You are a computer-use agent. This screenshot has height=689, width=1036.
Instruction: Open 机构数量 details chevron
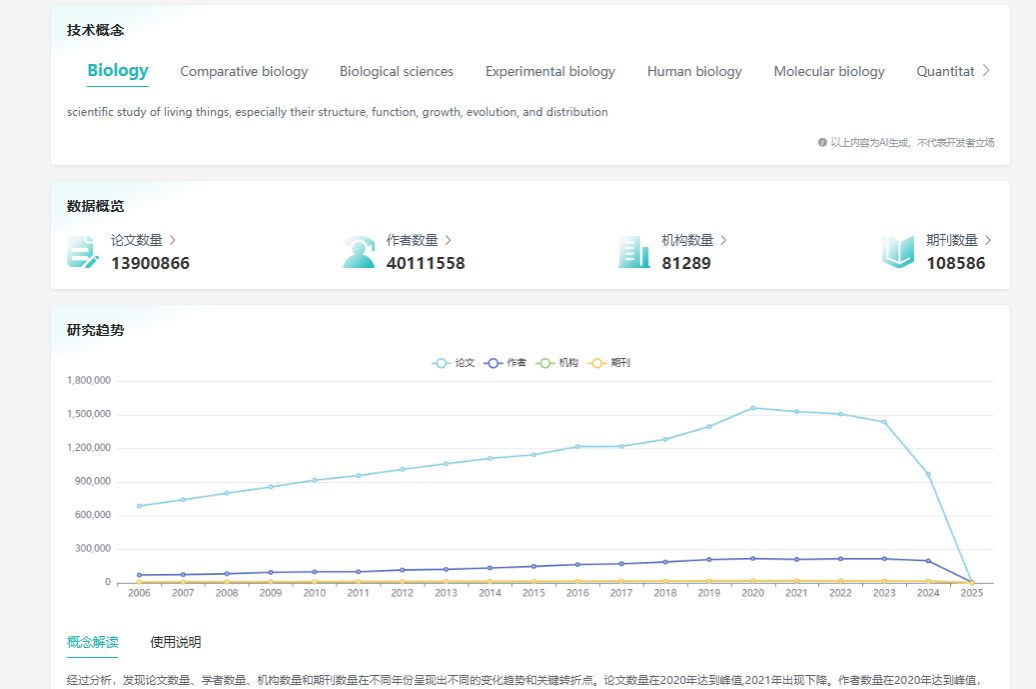[x=723, y=240]
